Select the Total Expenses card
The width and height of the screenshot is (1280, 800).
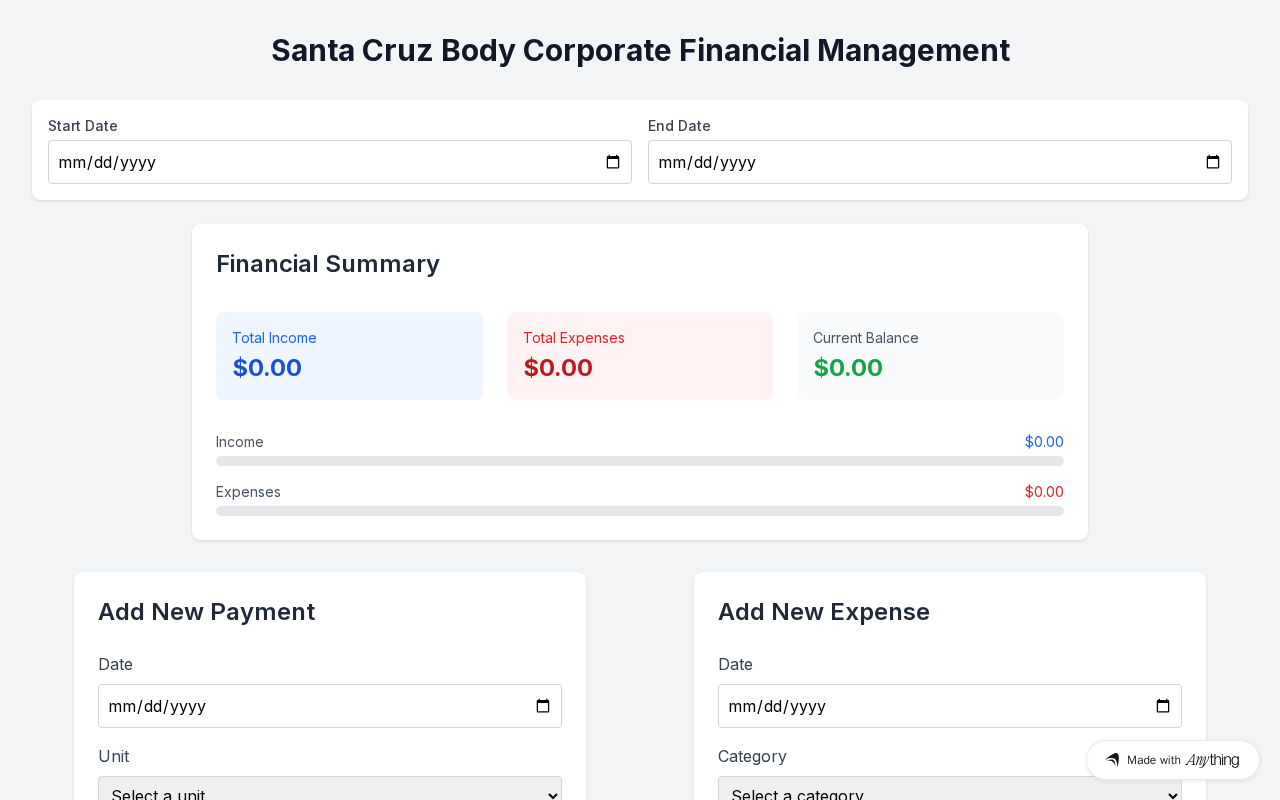(x=640, y=356)
